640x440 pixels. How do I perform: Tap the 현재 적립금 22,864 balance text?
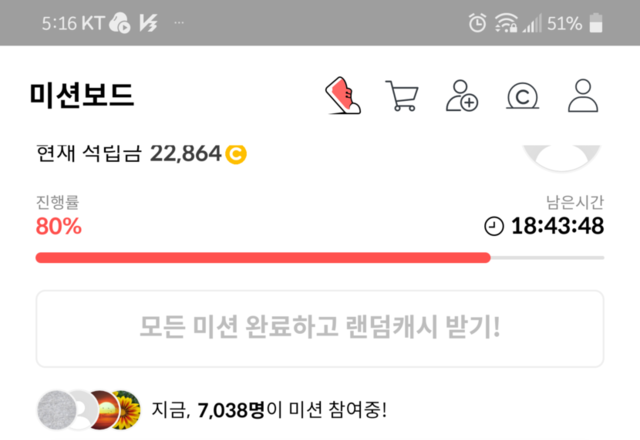[x=141, y=154]
